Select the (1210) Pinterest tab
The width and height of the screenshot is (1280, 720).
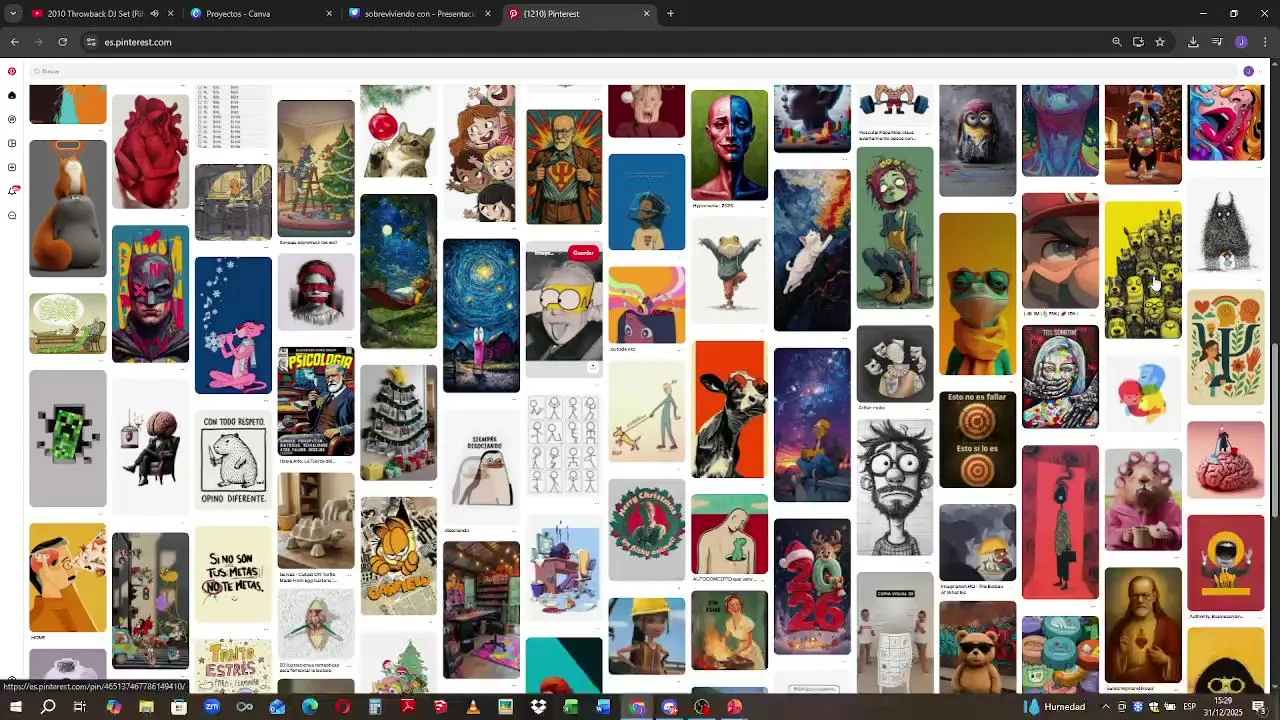point(580,14)
